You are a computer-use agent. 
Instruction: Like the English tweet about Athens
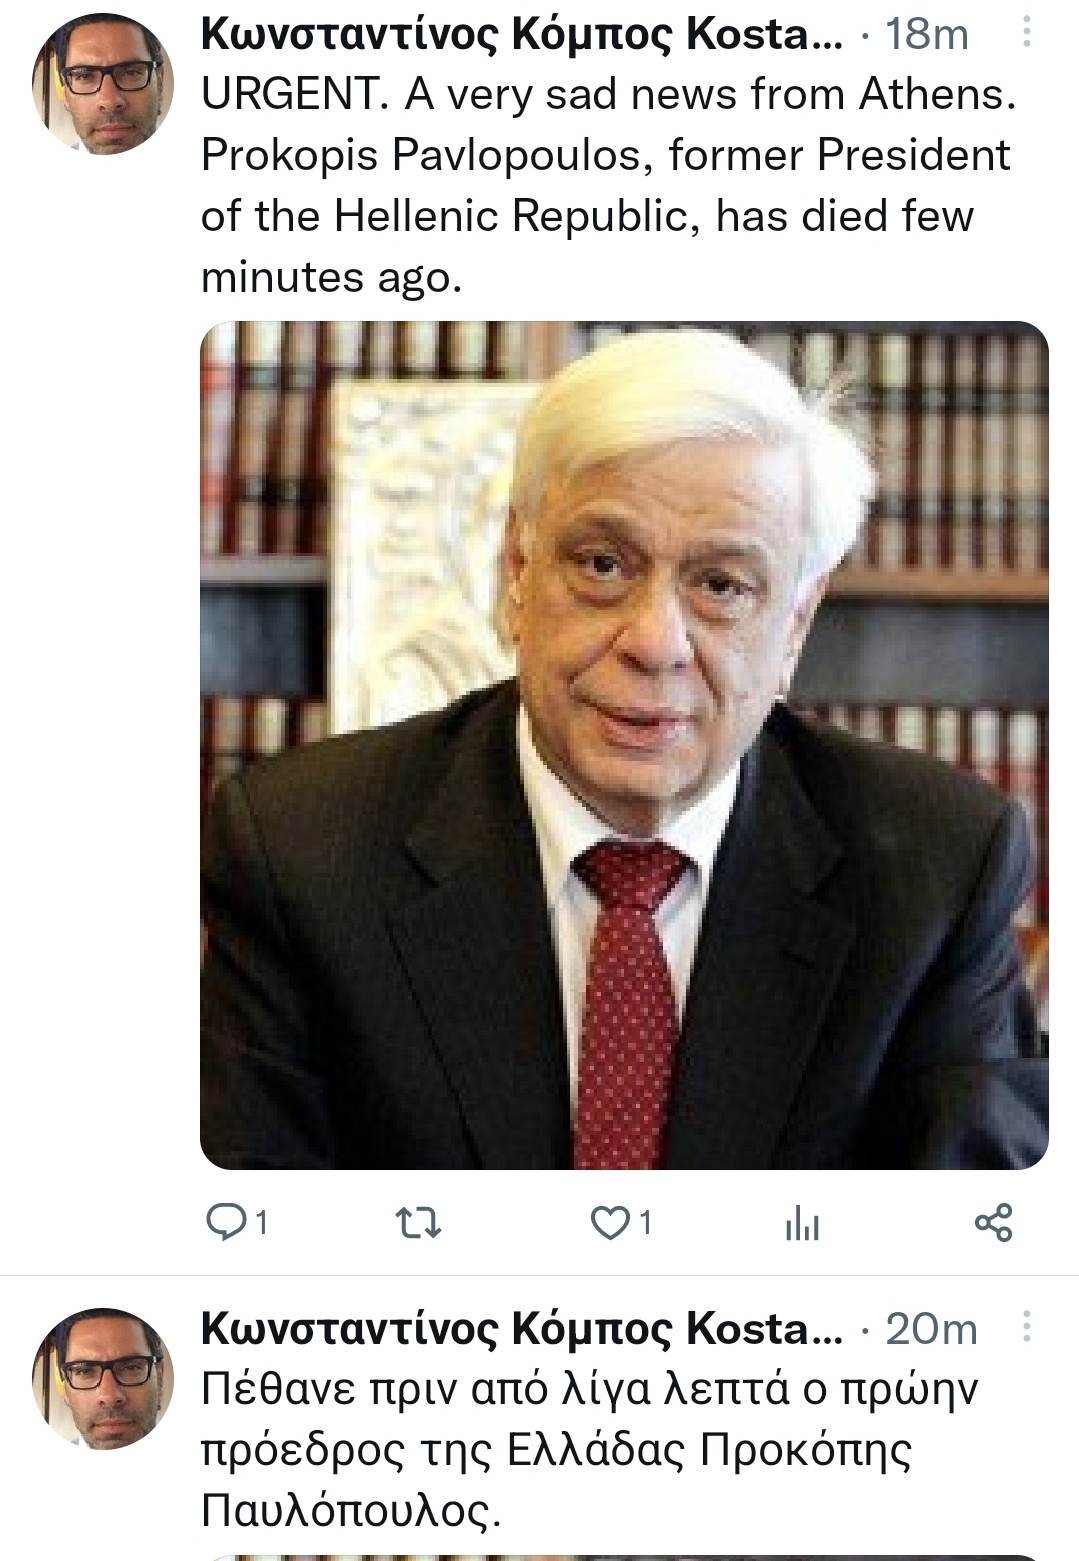point(608,1222)
